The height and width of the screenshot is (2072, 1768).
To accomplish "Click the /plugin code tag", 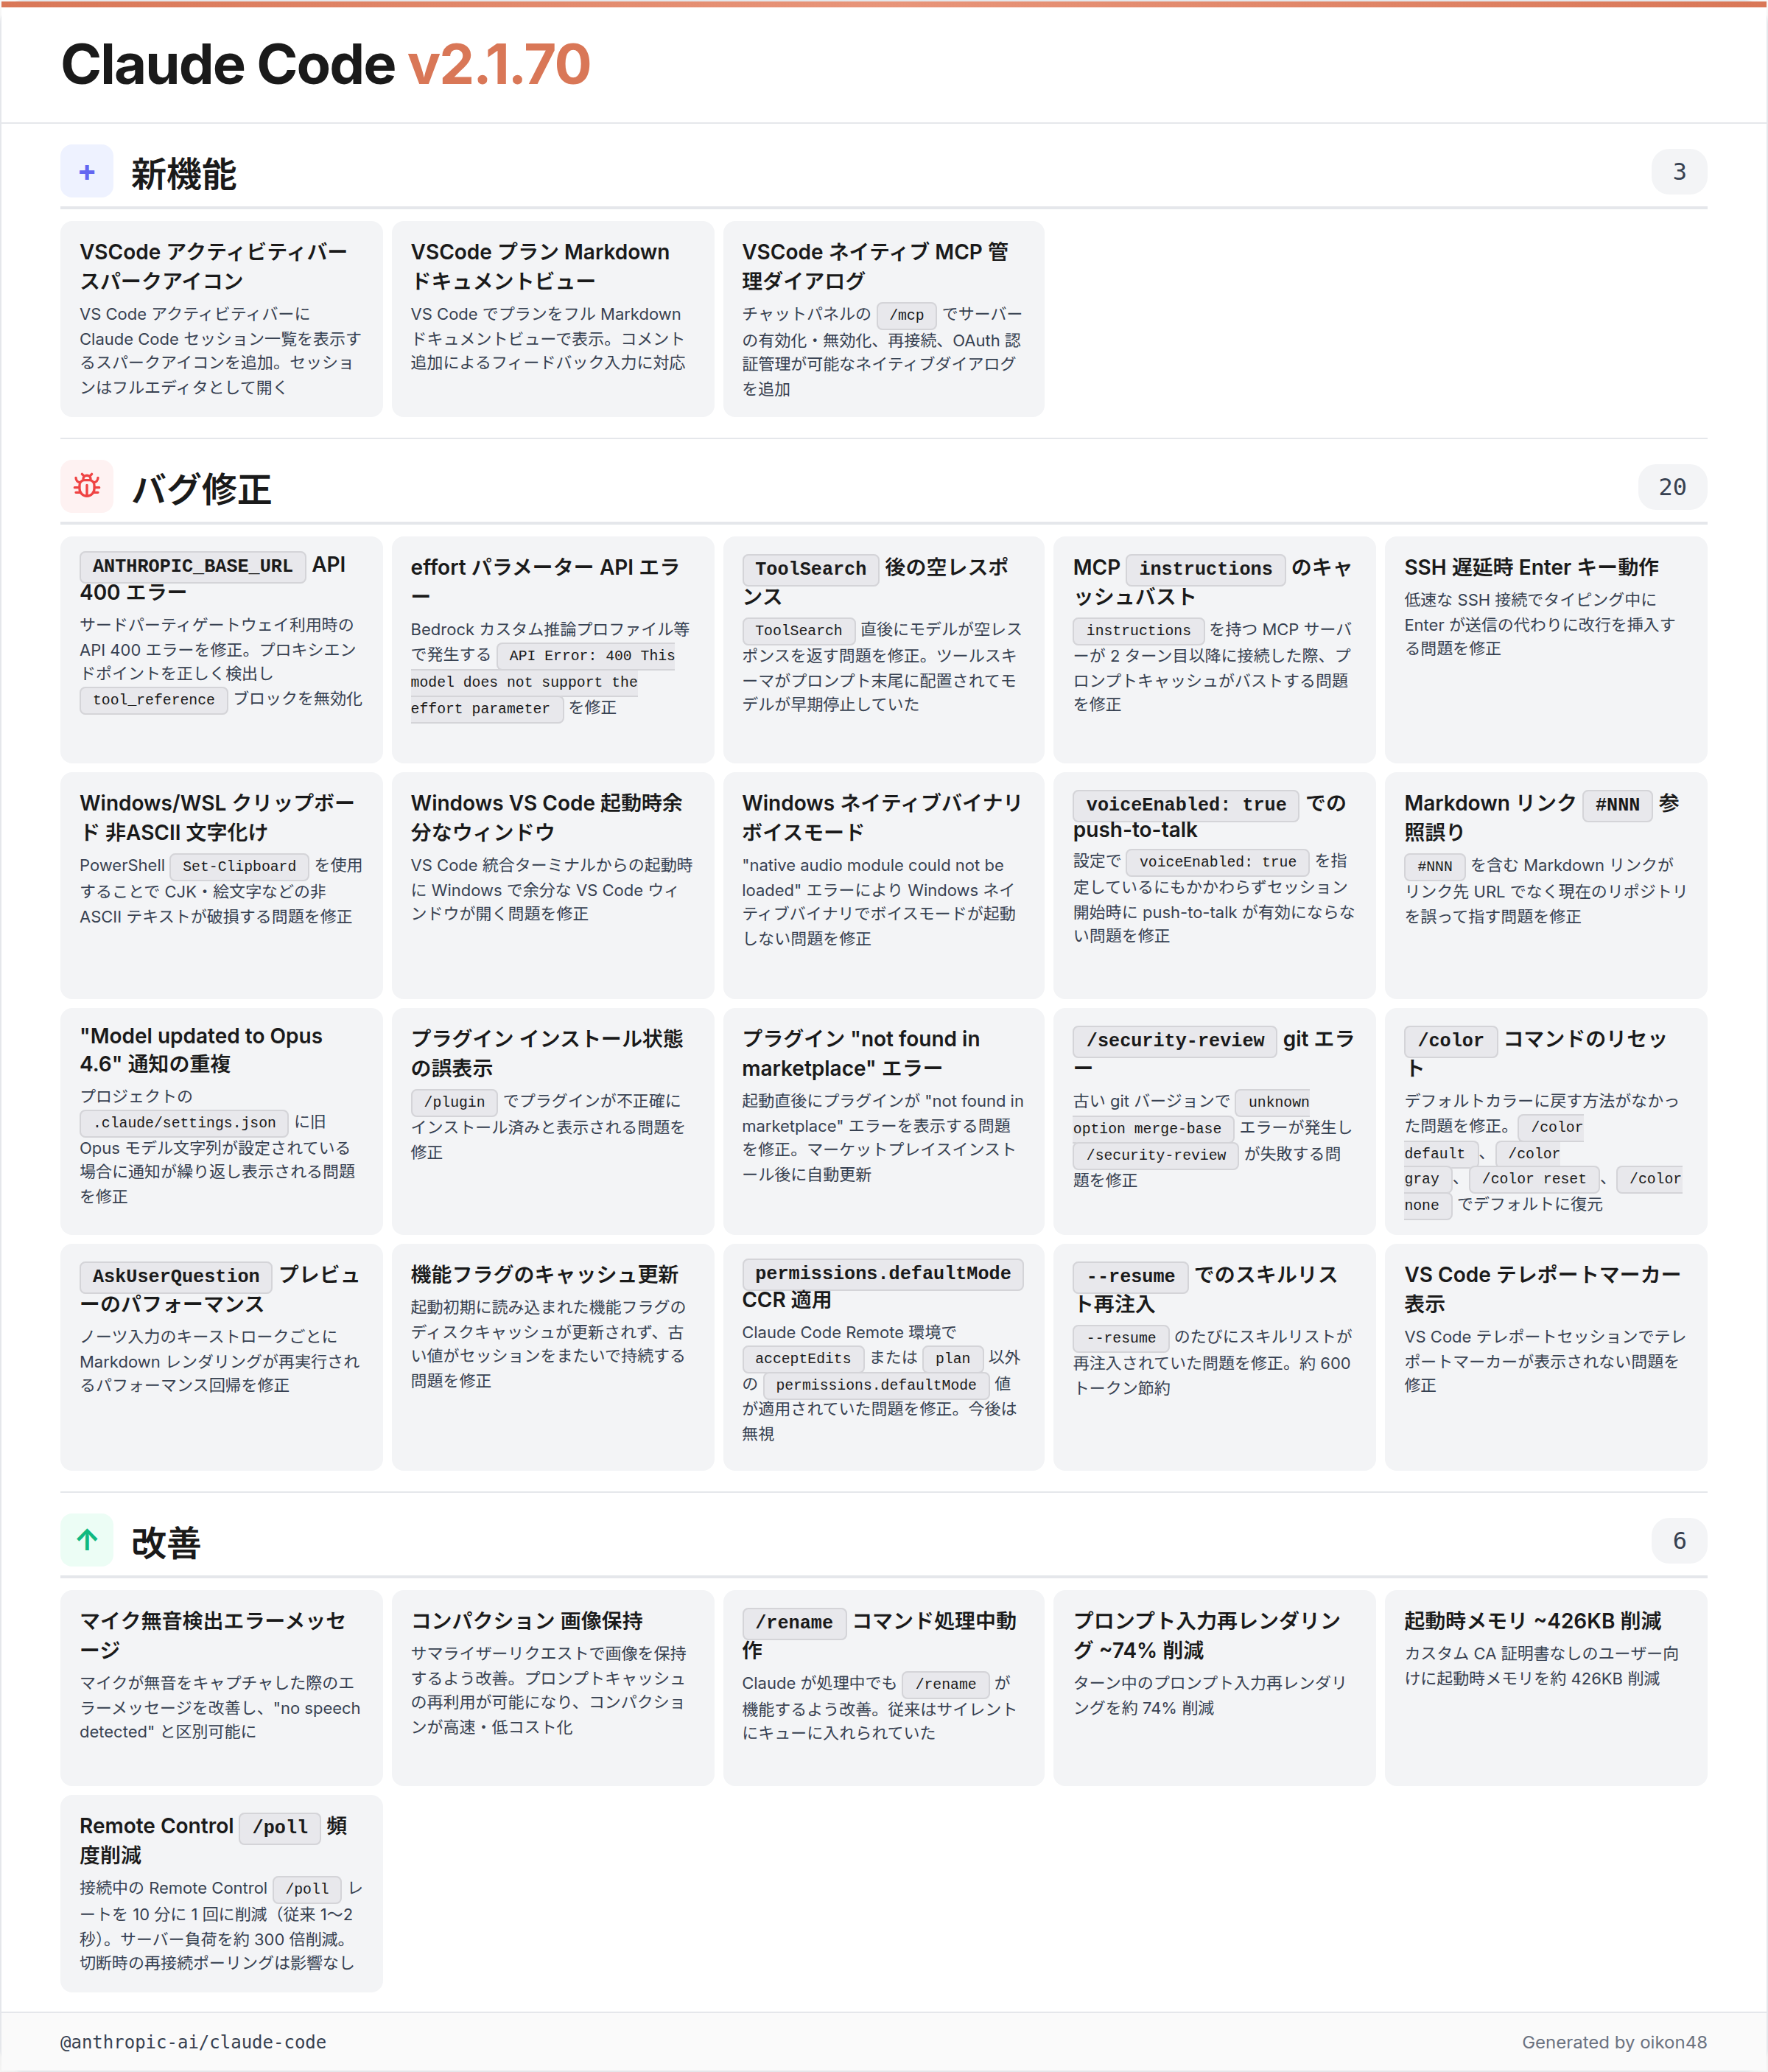I will pyautogui.click(x=454, y=1102).
